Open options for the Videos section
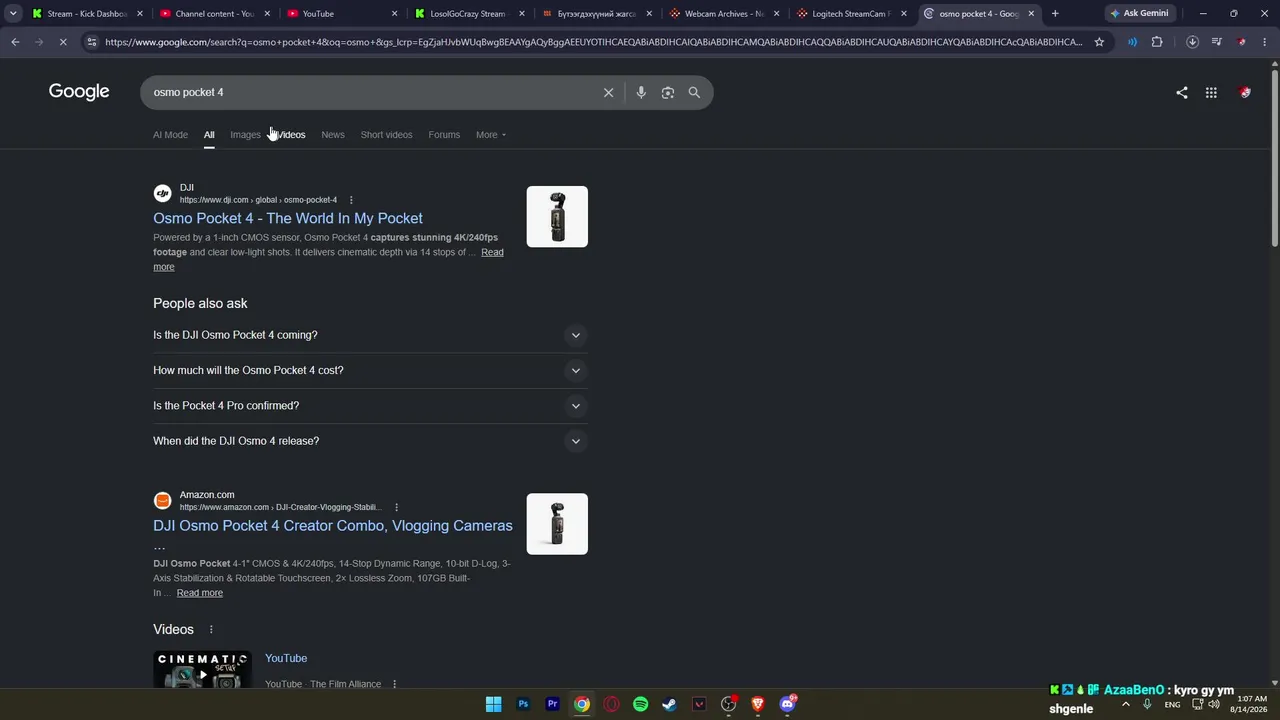Screen dimensions: 1280x720 tap(211, 629)
